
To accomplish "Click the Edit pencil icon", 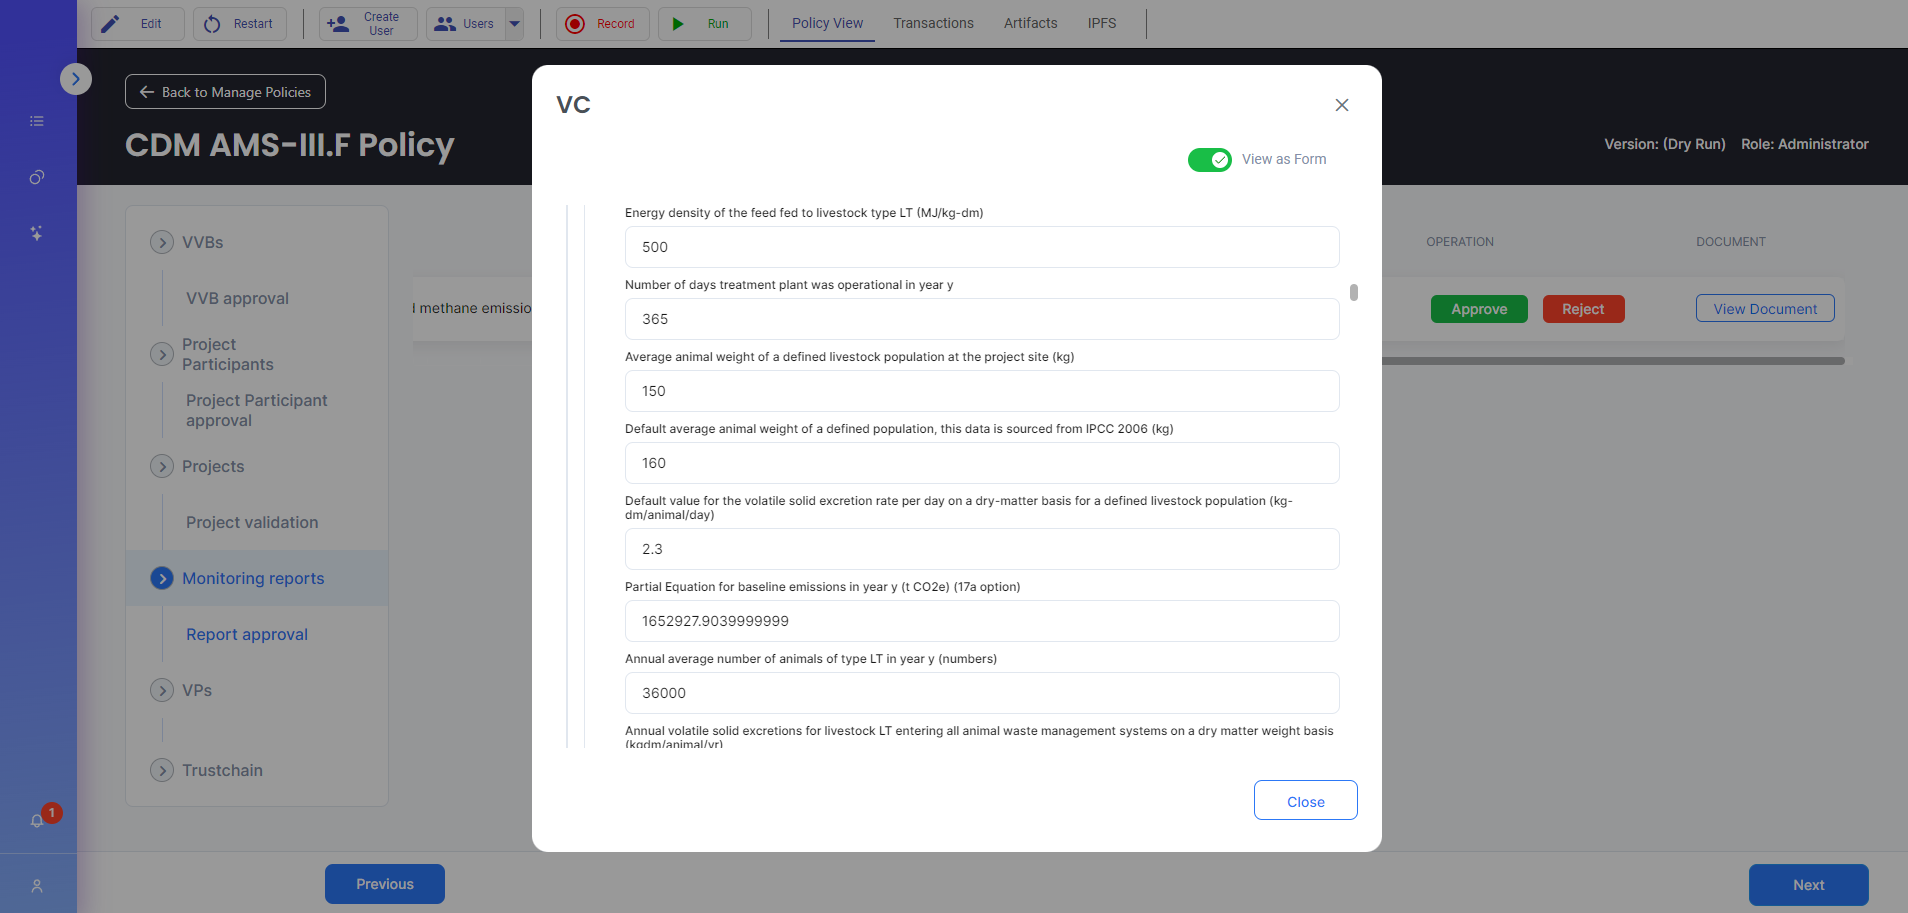I will [x=111, y=24].
